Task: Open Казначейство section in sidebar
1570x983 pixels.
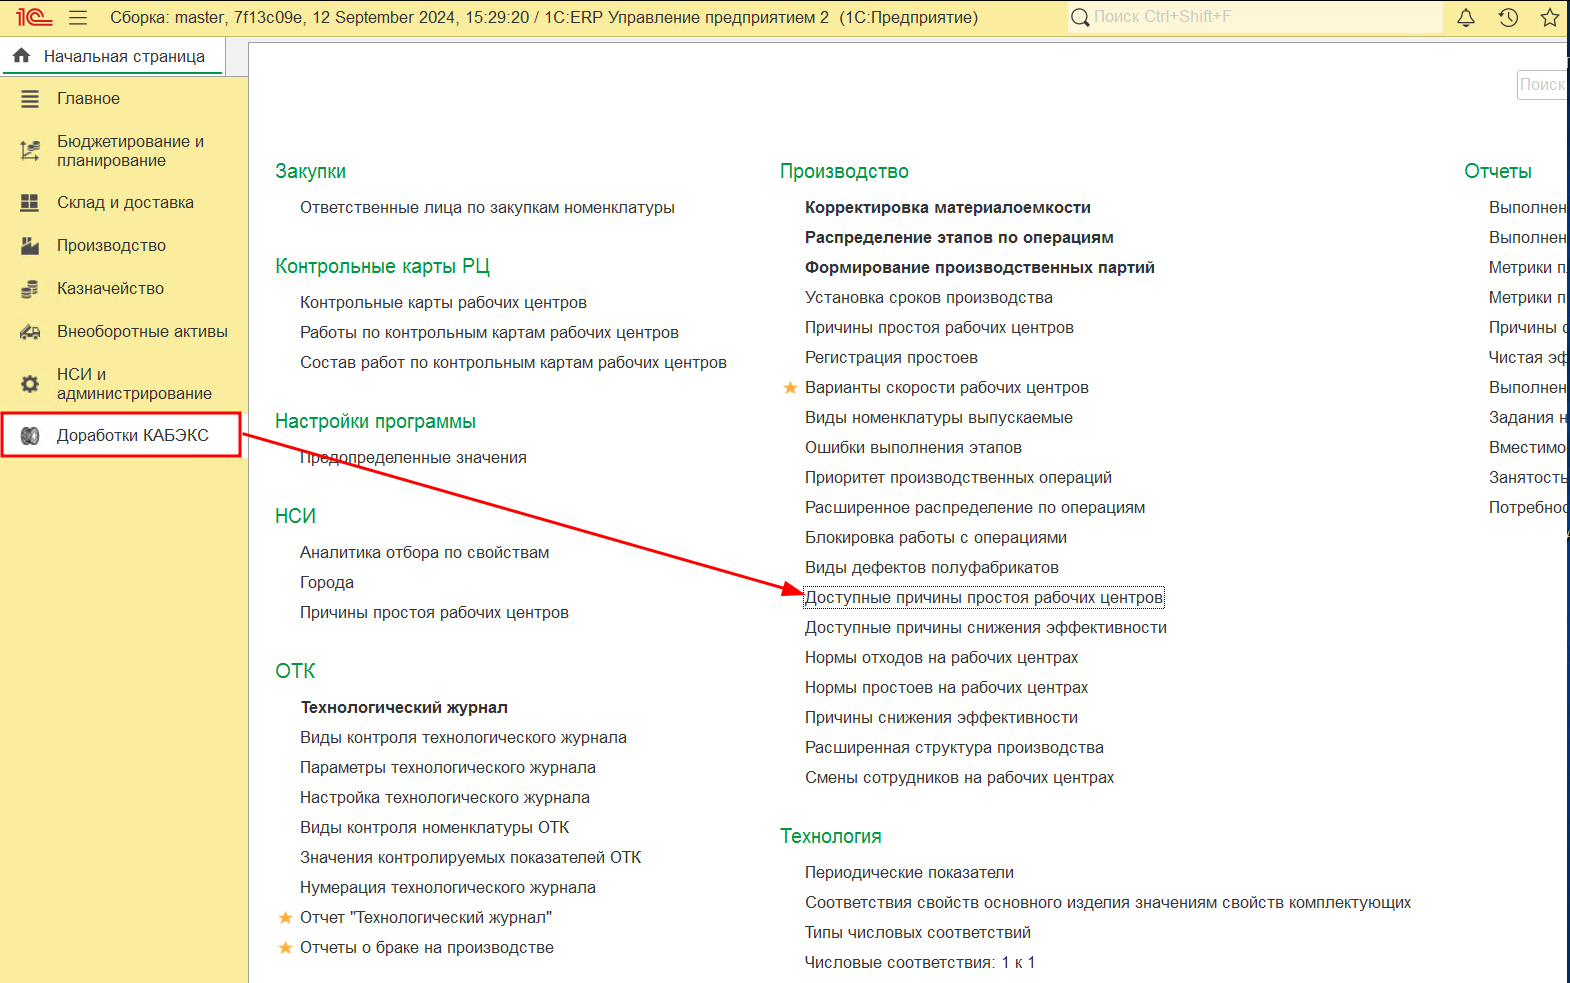Action: (x=124, y=288)
